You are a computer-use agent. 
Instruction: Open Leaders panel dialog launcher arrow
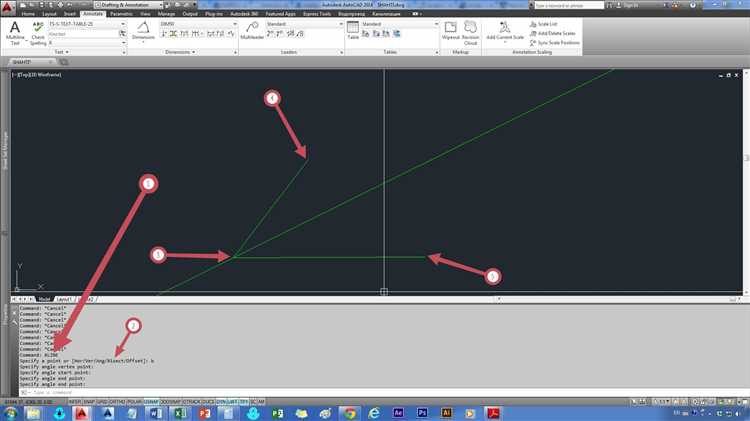point(341,52)
